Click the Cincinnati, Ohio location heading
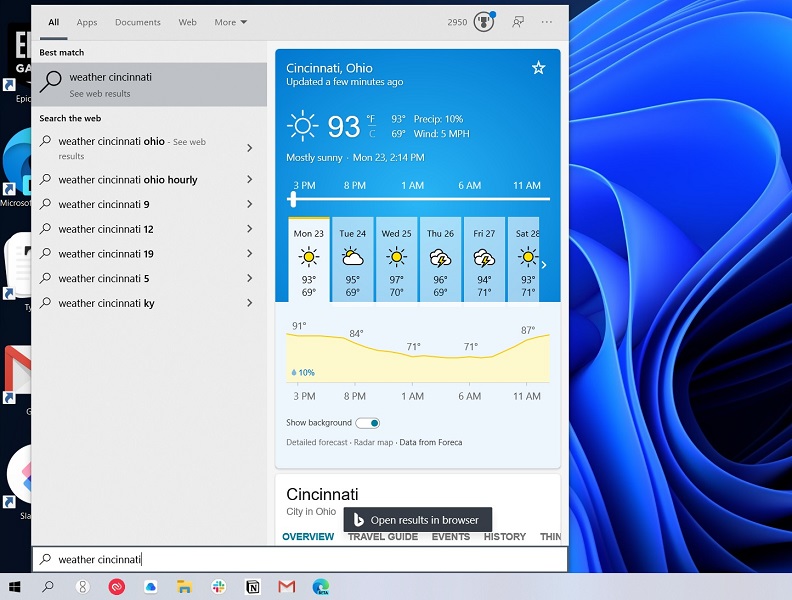 pos(329,68)
